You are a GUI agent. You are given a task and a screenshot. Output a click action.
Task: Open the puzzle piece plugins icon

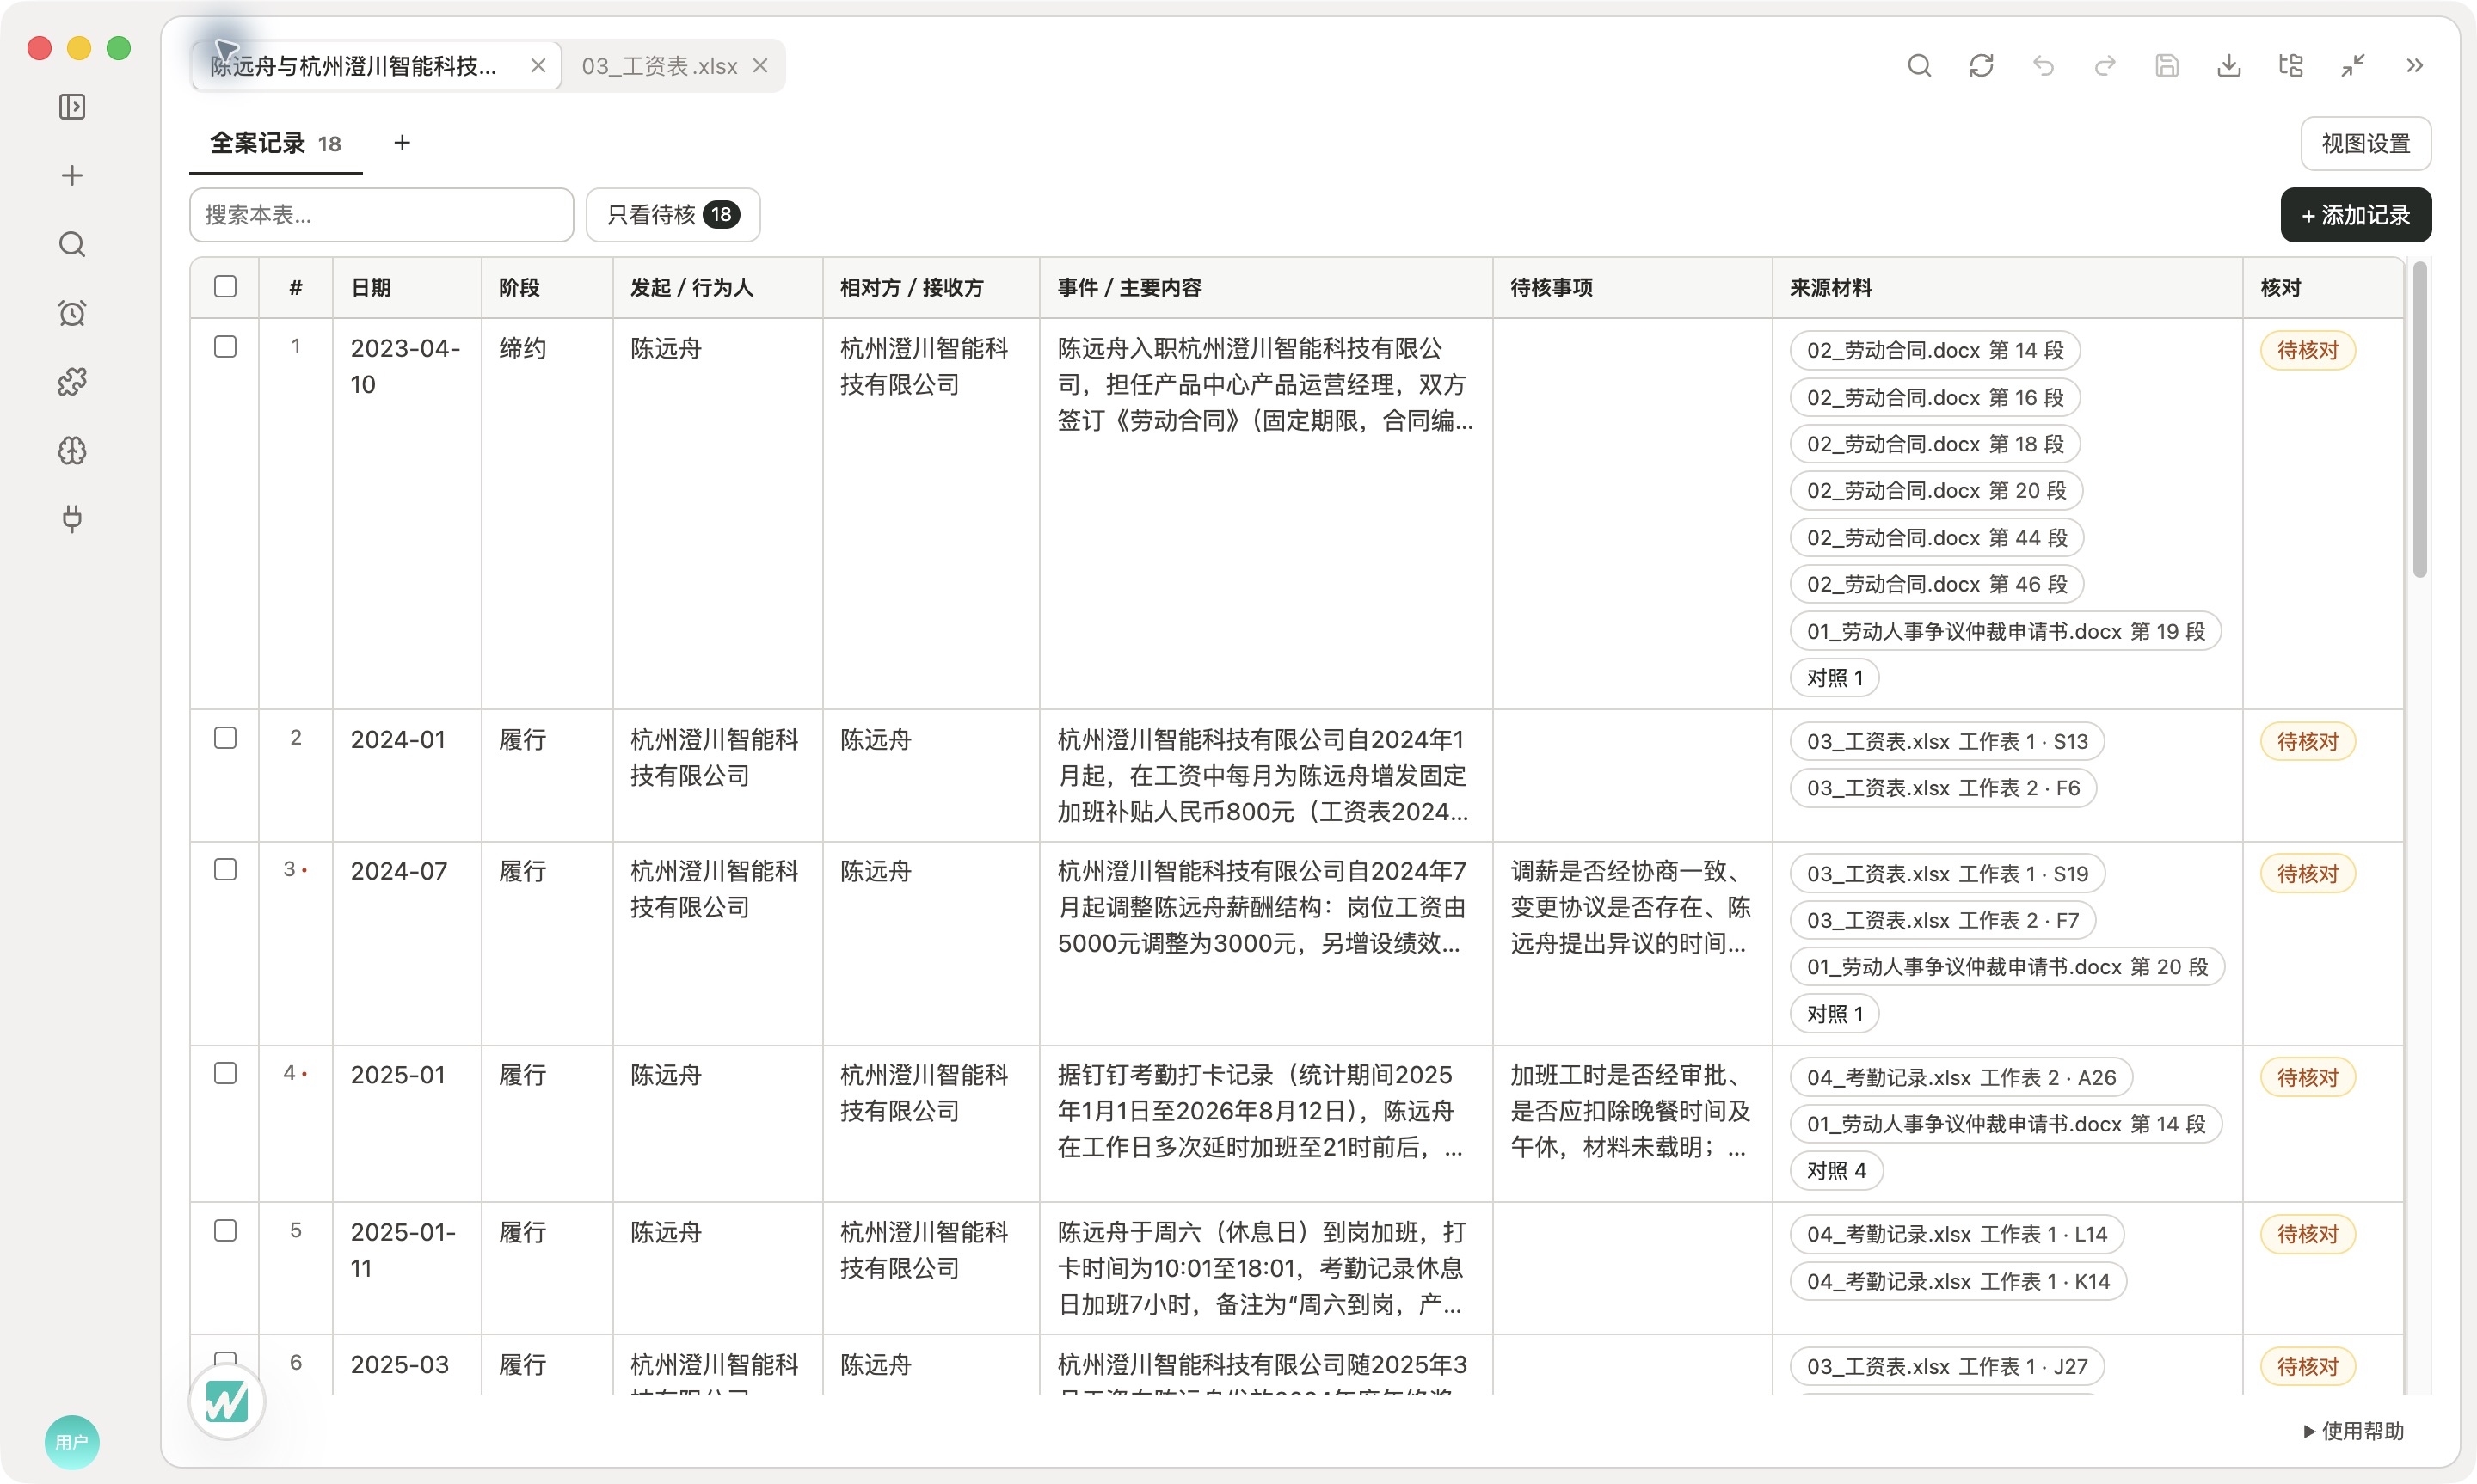coord(72,382)
